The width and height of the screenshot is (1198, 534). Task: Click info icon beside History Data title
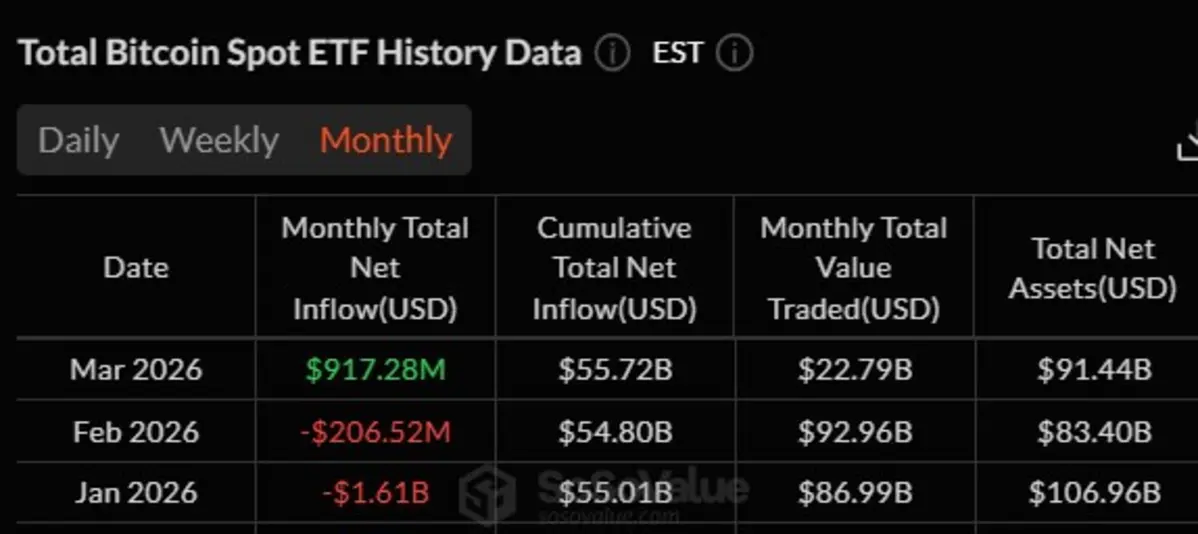click(x=613, y=54)
